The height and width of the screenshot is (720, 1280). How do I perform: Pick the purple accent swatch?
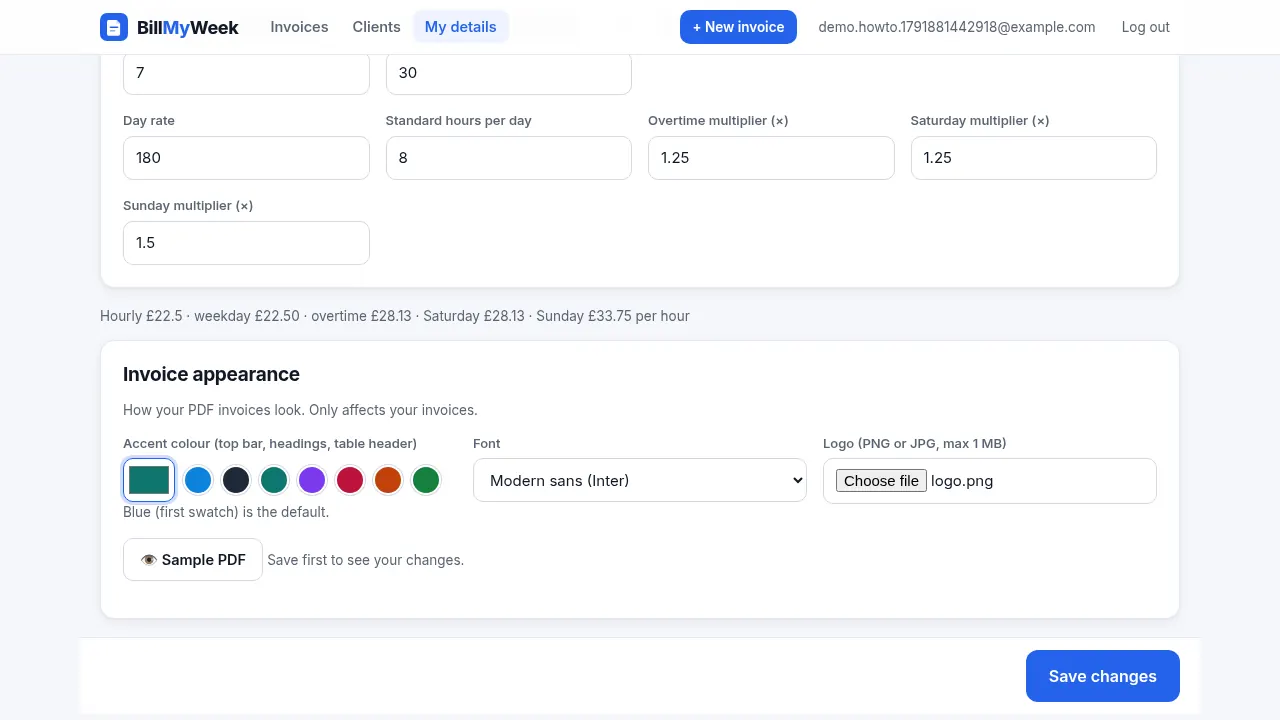312,480
